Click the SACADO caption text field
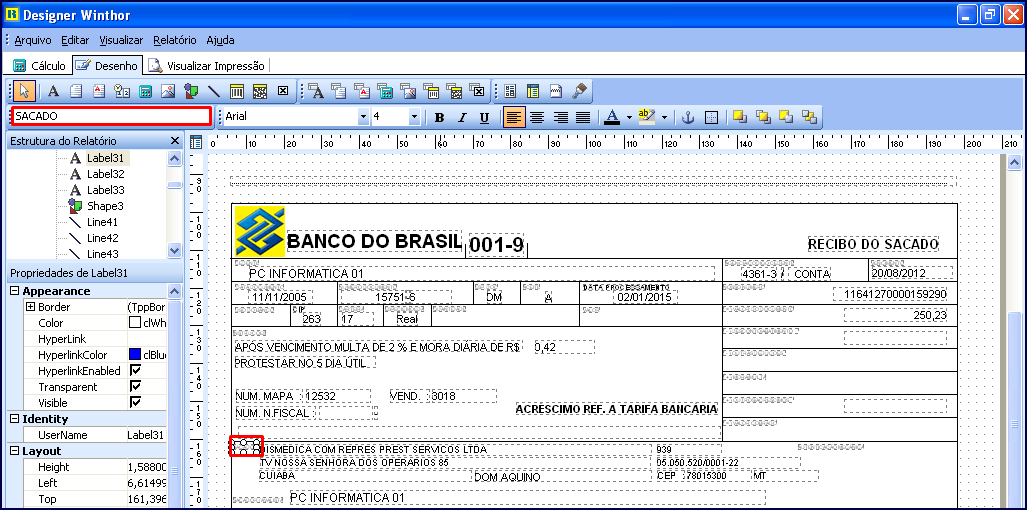 point(112,117)
